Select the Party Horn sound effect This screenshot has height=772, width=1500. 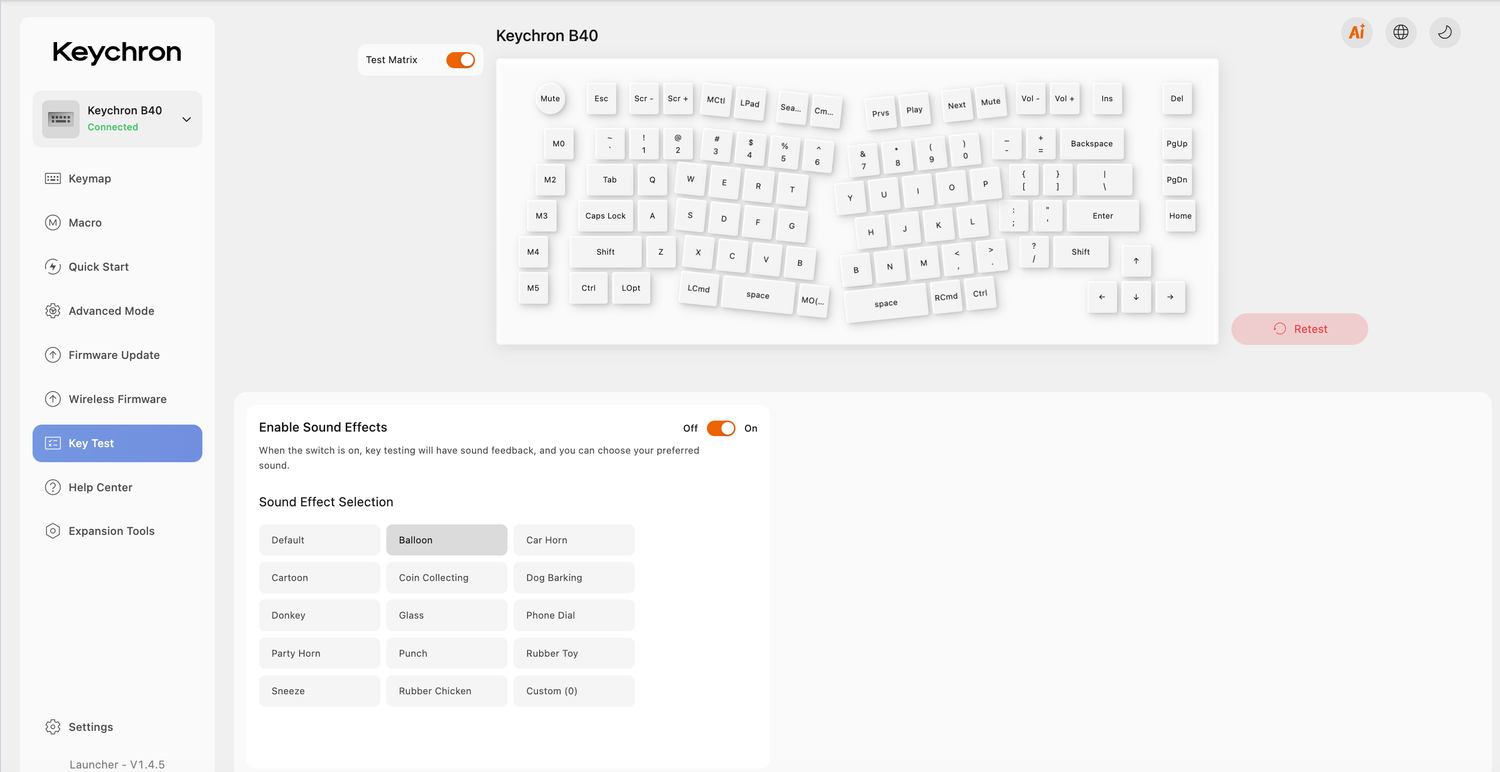(320, 653)
